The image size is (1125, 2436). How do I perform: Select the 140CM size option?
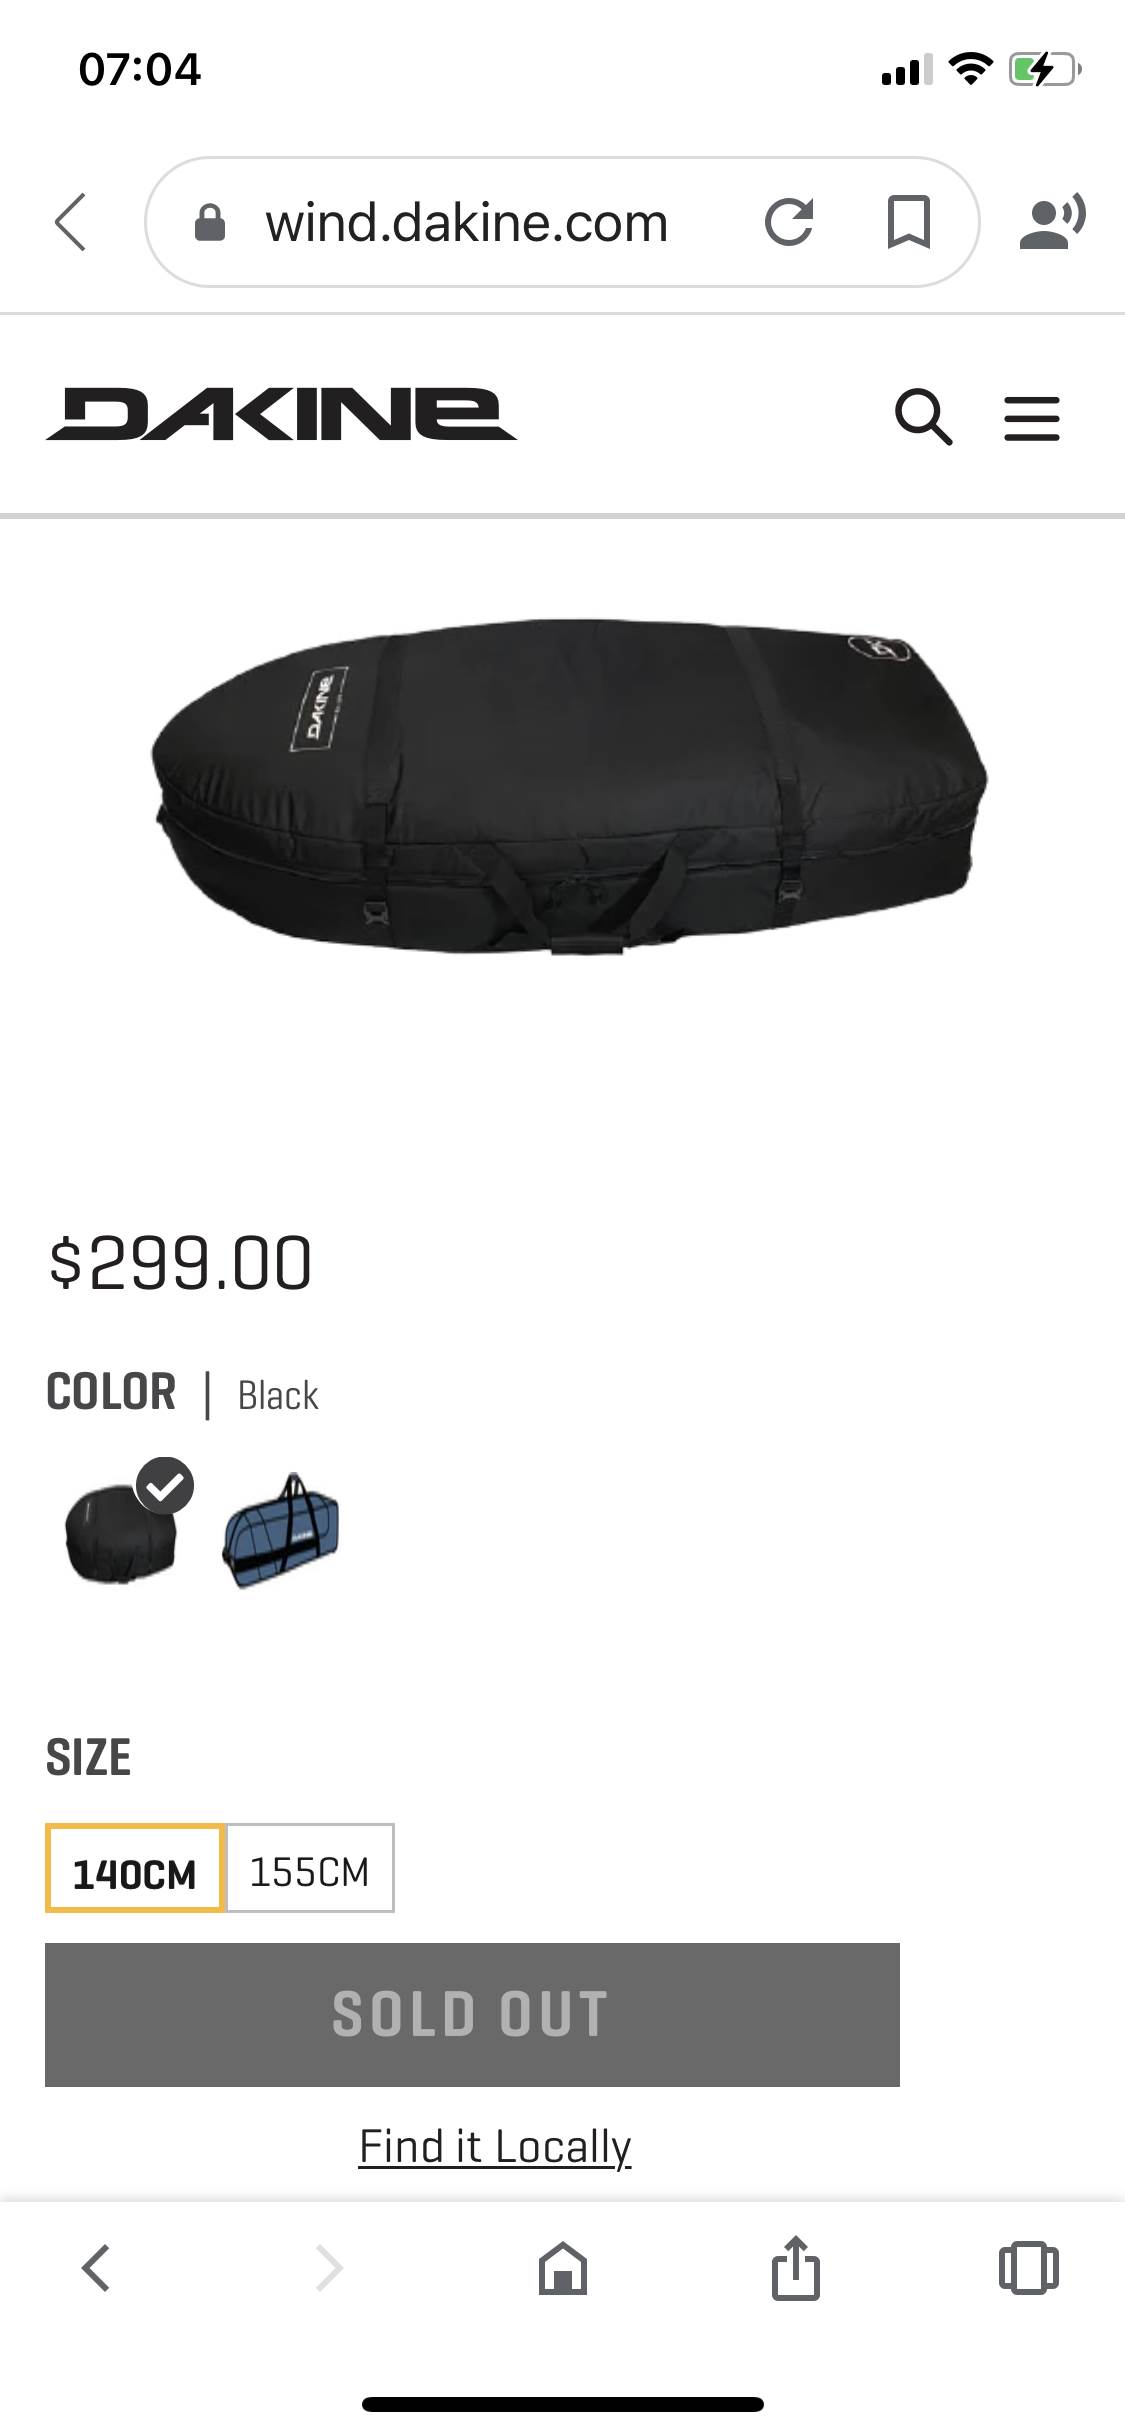[135, 1868]
